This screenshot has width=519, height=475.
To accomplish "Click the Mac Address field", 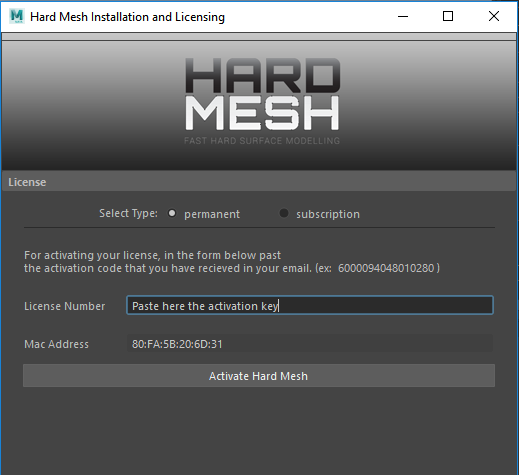I will coord(310,344).
